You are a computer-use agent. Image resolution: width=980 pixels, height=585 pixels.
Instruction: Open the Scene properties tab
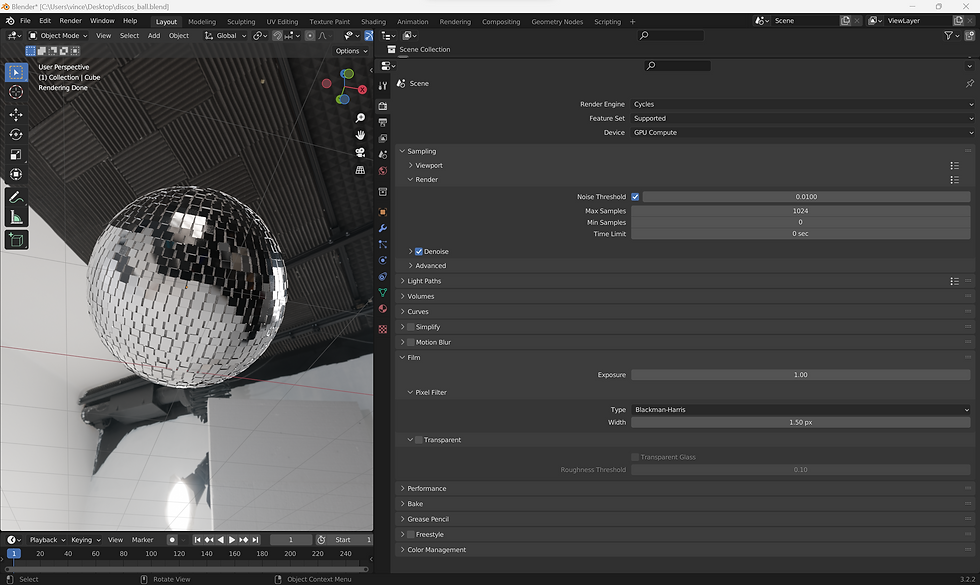383,154
